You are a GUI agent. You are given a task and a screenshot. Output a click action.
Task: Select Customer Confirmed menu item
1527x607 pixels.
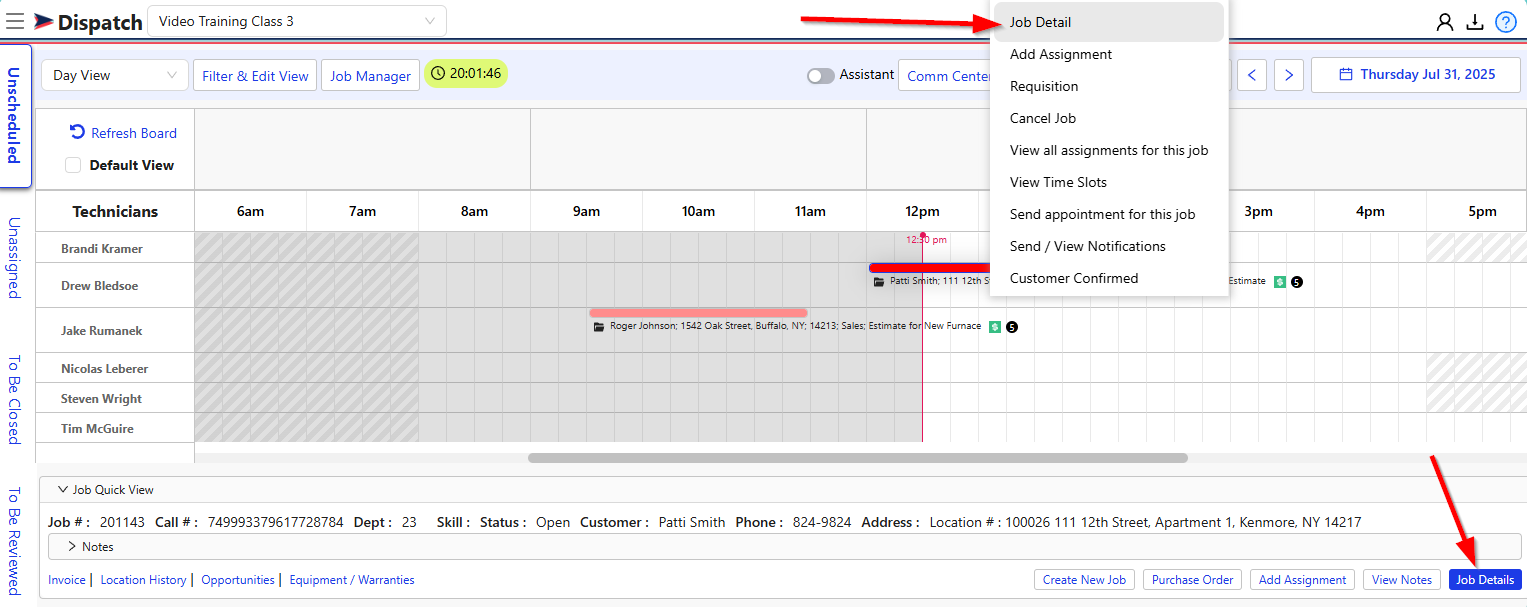pos(1109,278)
